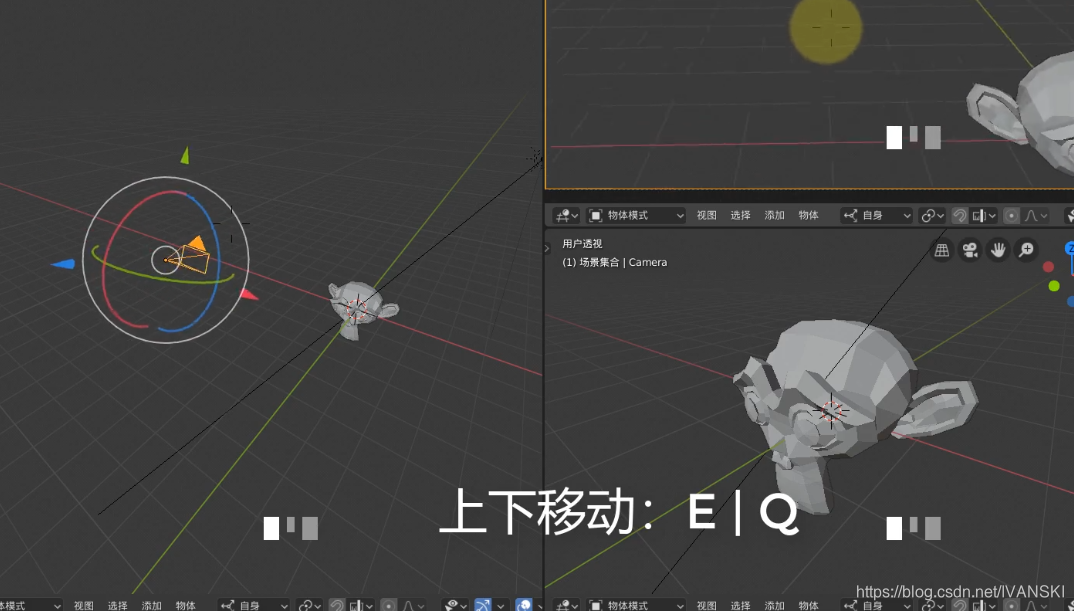Click the orange camera up-triangle marker
The image size is (1074, 611).
pyautogui.click(x=197, y=242)
